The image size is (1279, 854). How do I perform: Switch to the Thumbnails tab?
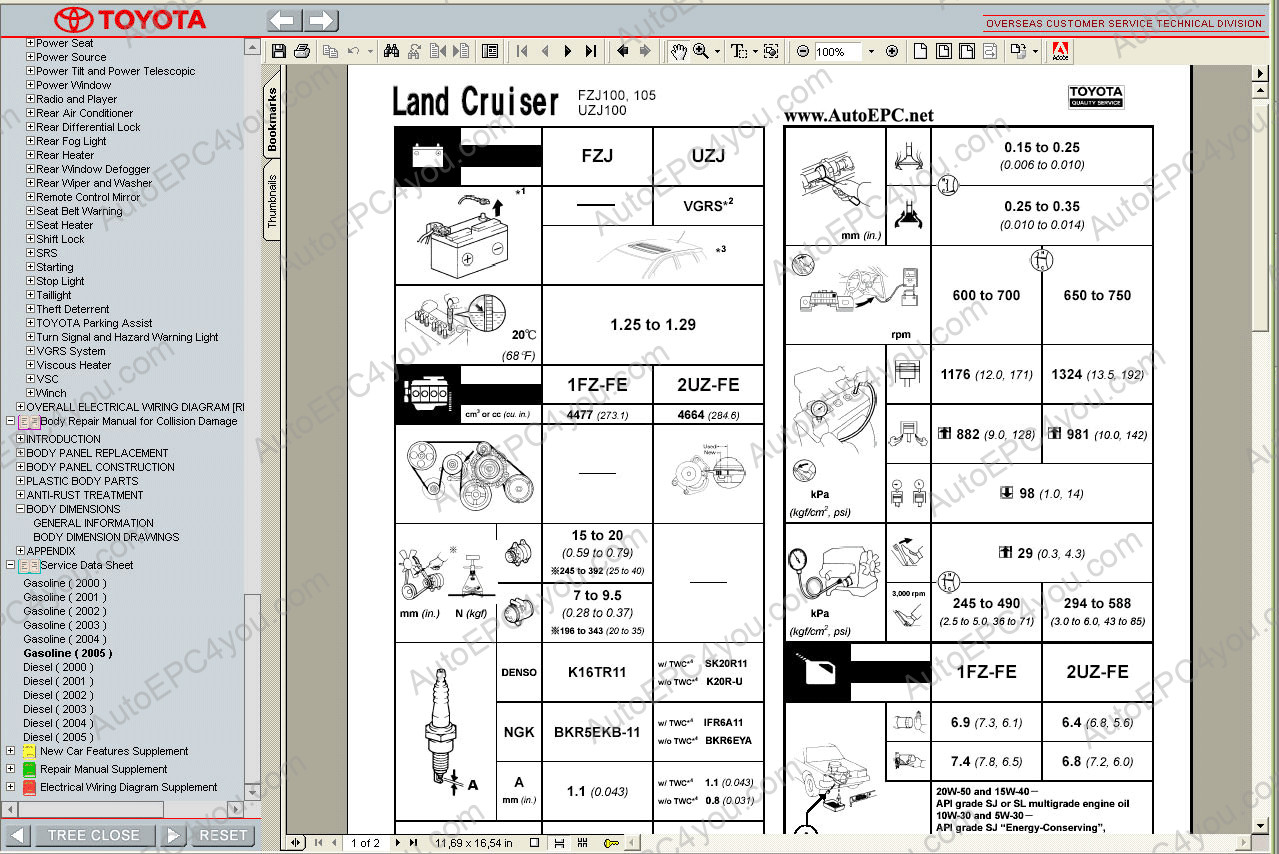pos(272,201)
